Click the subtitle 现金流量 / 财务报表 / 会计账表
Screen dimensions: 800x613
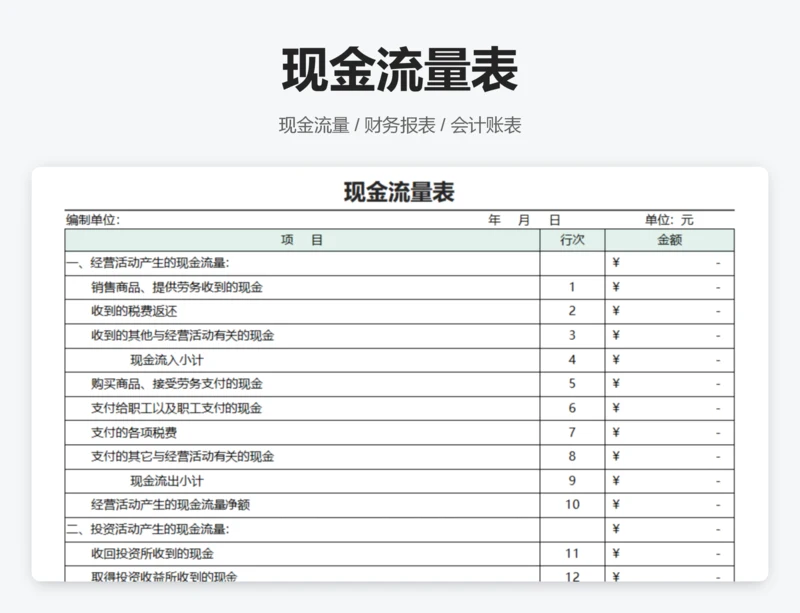[400, 125]
